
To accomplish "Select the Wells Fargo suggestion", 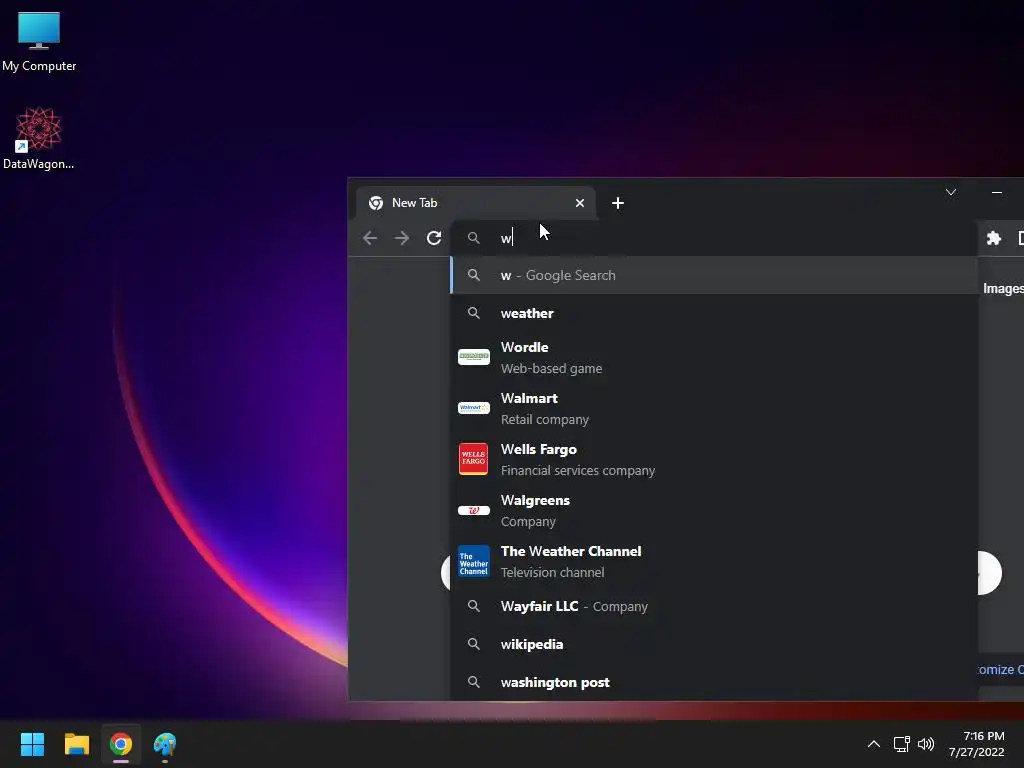I will pos(714,459).
